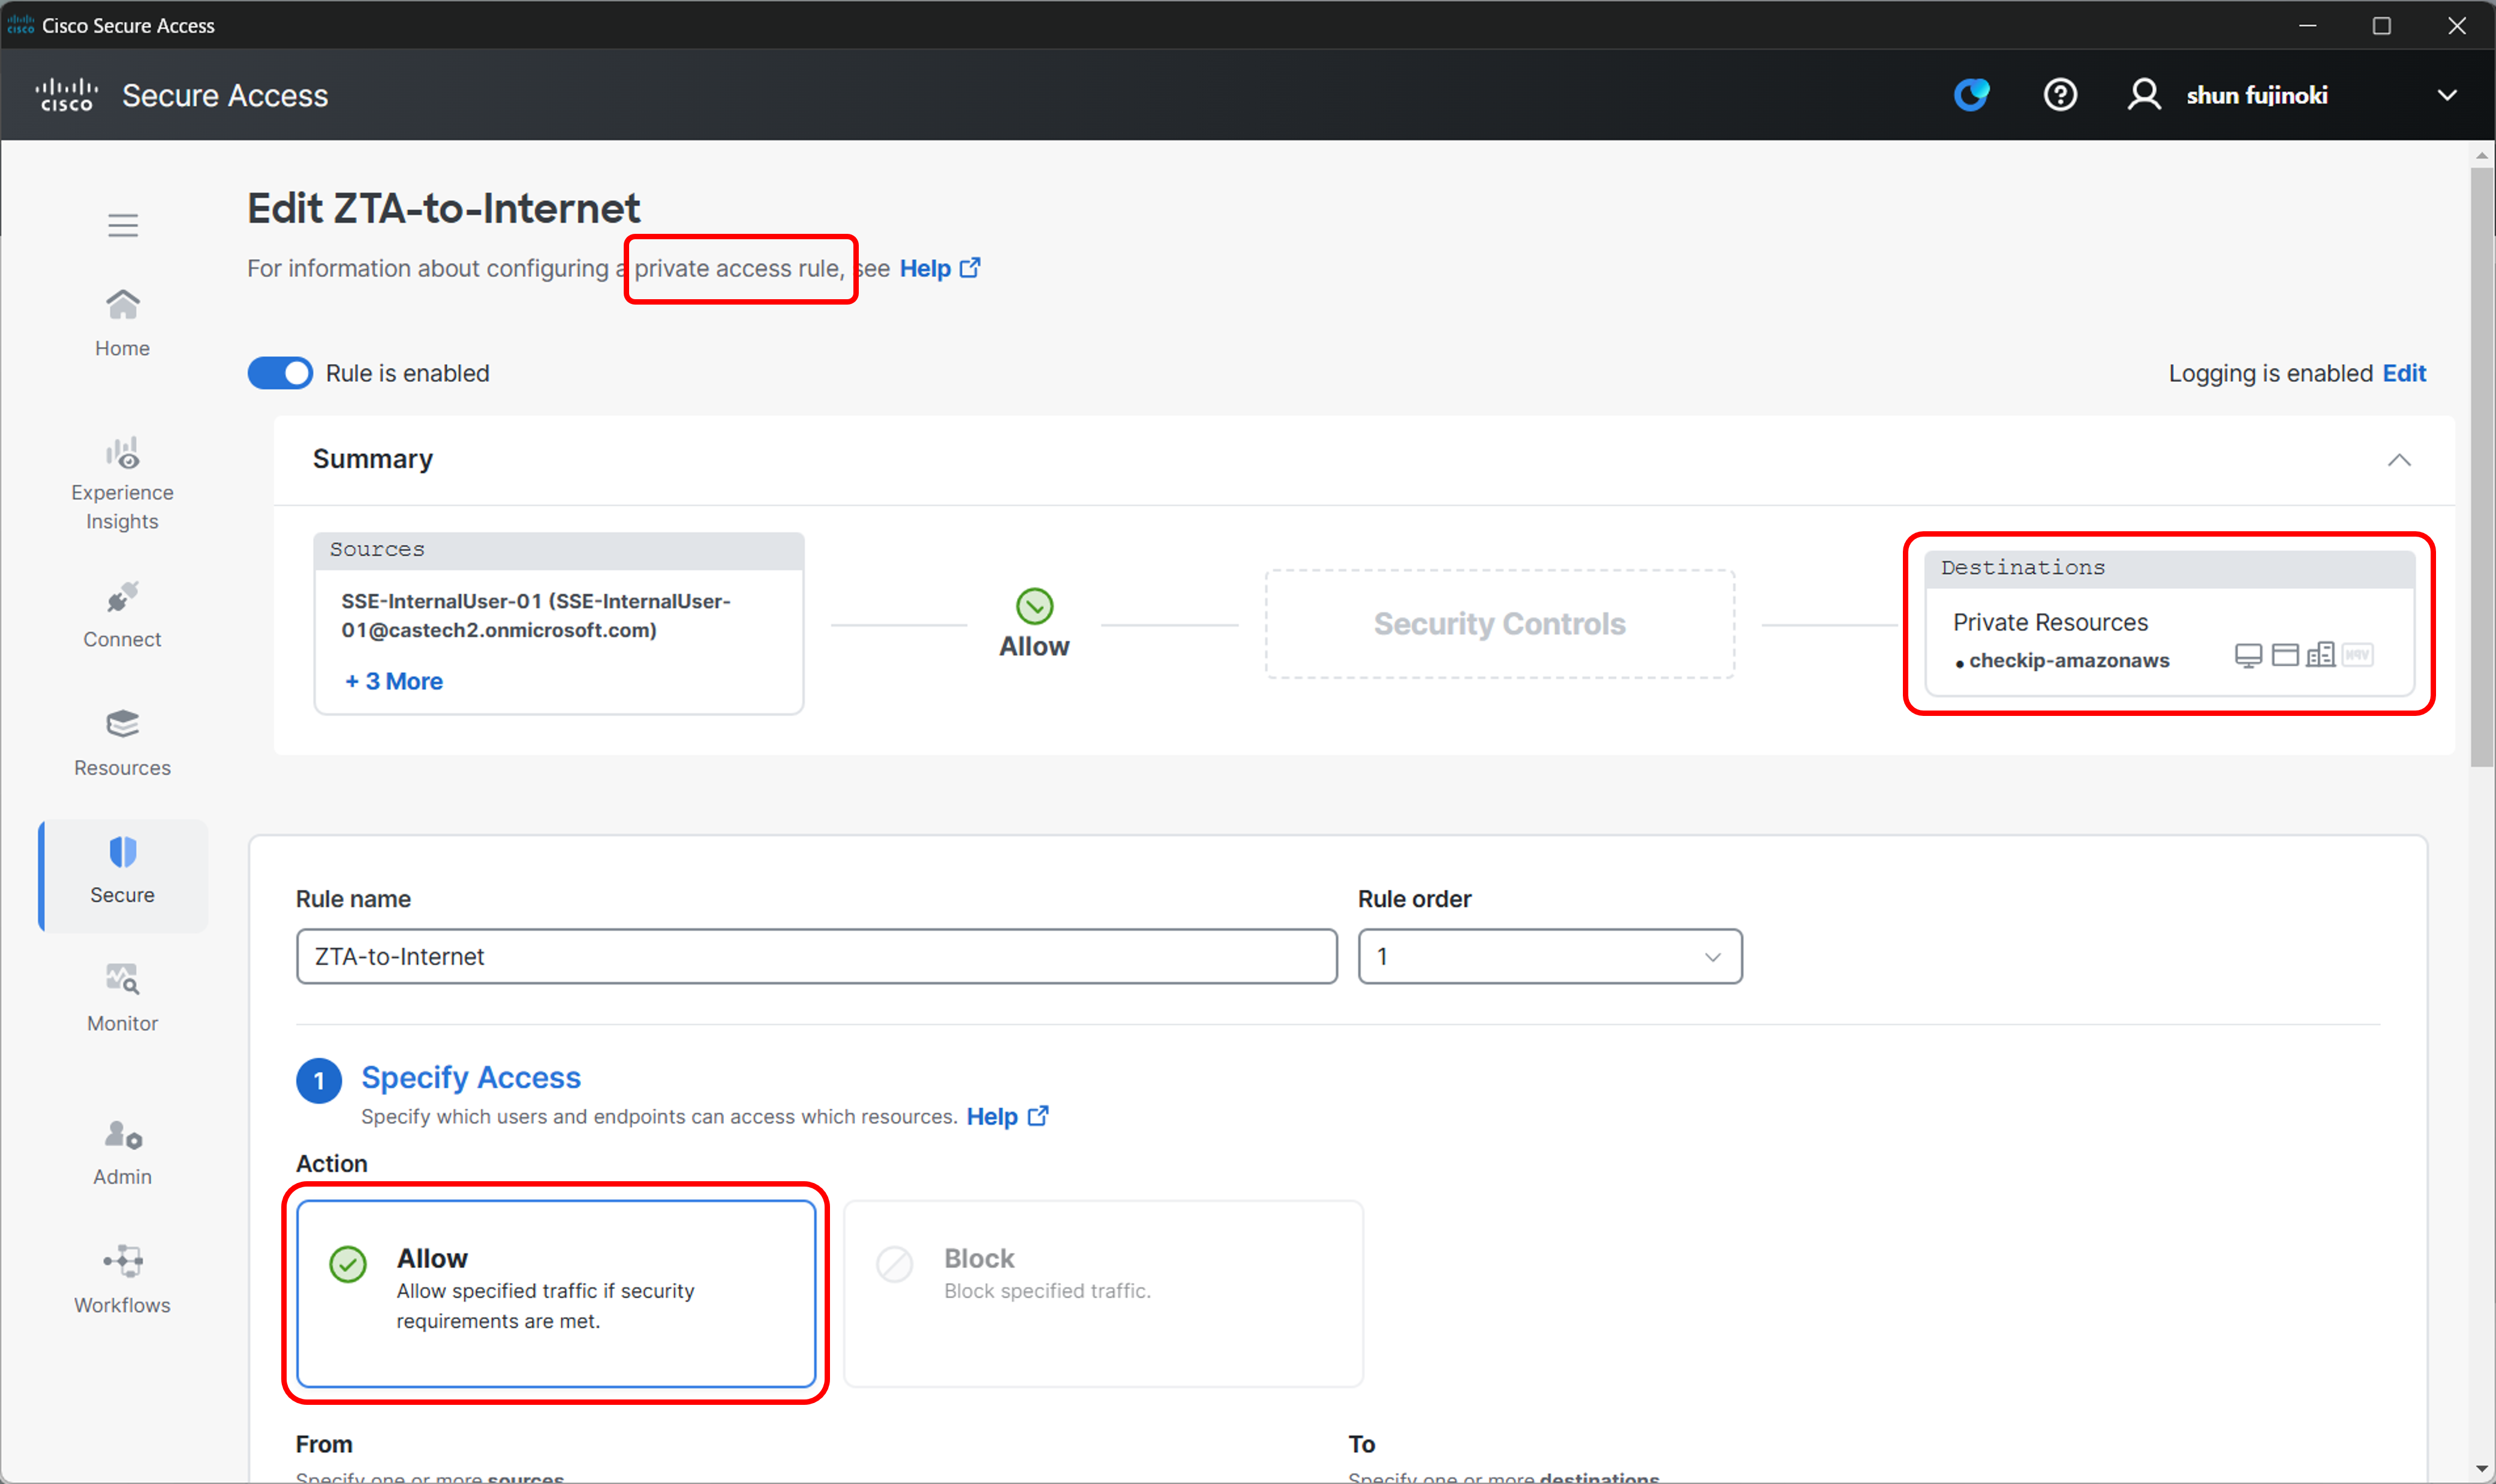Click + 3 More sources link
This screenshot has height=1484, width=2496.
[x=393, y=681]
